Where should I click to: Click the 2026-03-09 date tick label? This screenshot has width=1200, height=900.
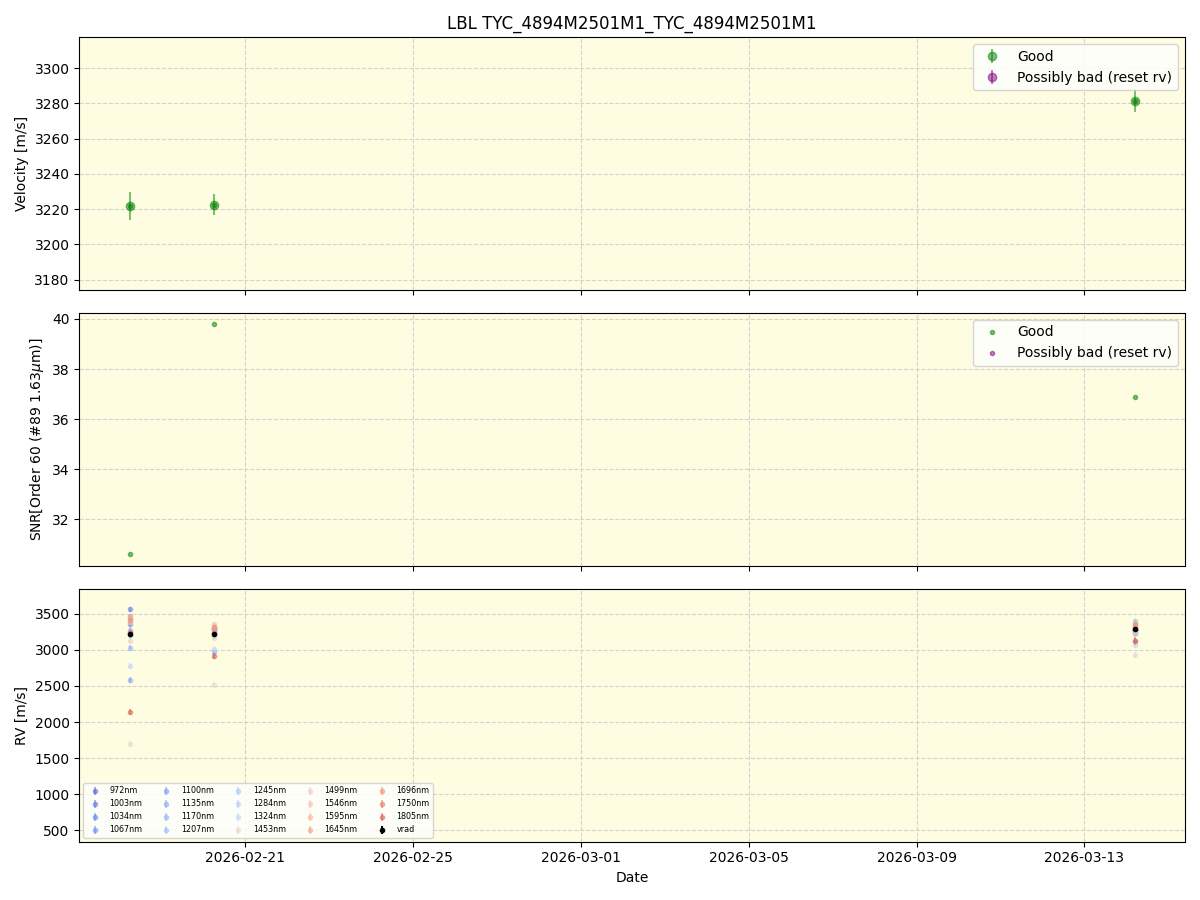coord(917,857)
